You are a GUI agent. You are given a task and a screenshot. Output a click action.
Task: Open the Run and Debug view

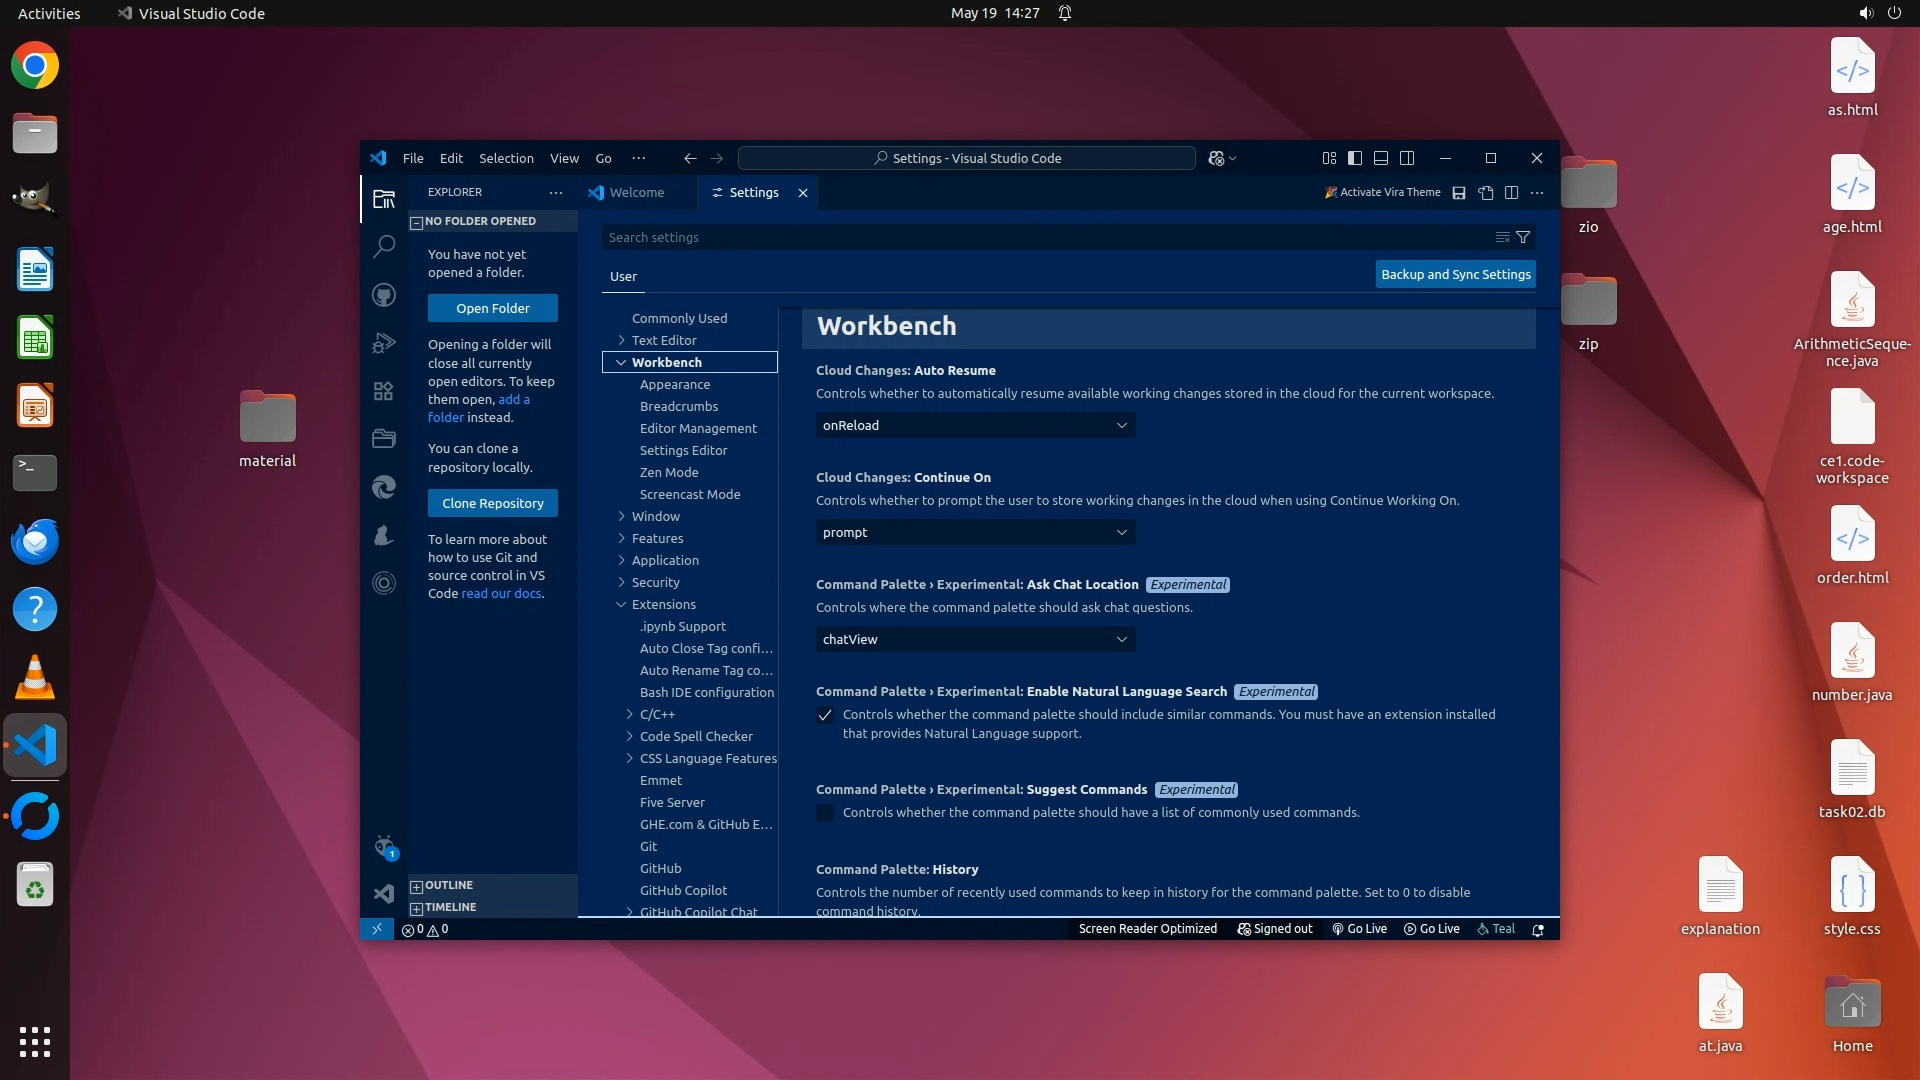coord(384,343)
